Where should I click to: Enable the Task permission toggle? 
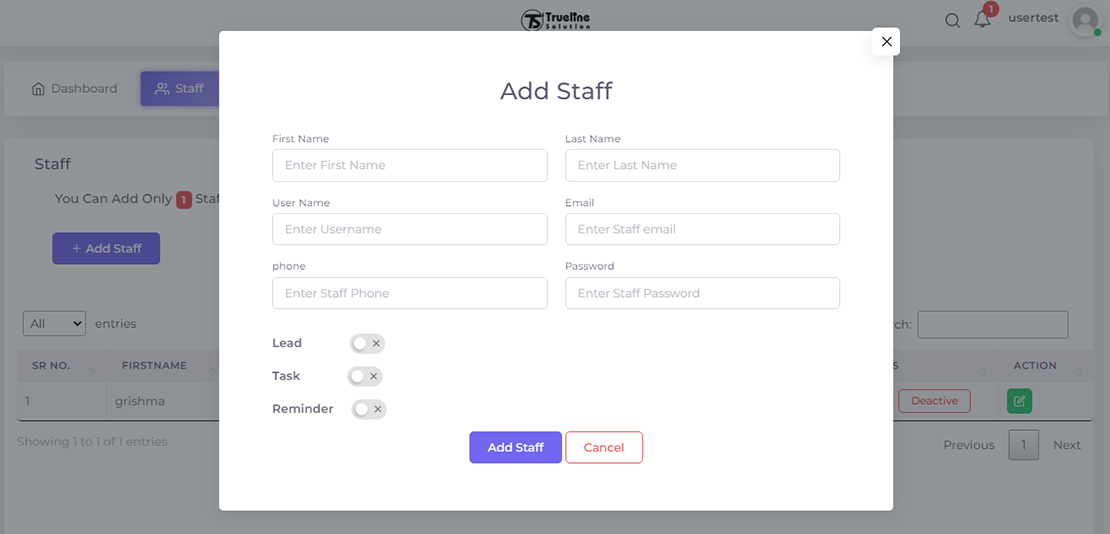tap(365, 377)
